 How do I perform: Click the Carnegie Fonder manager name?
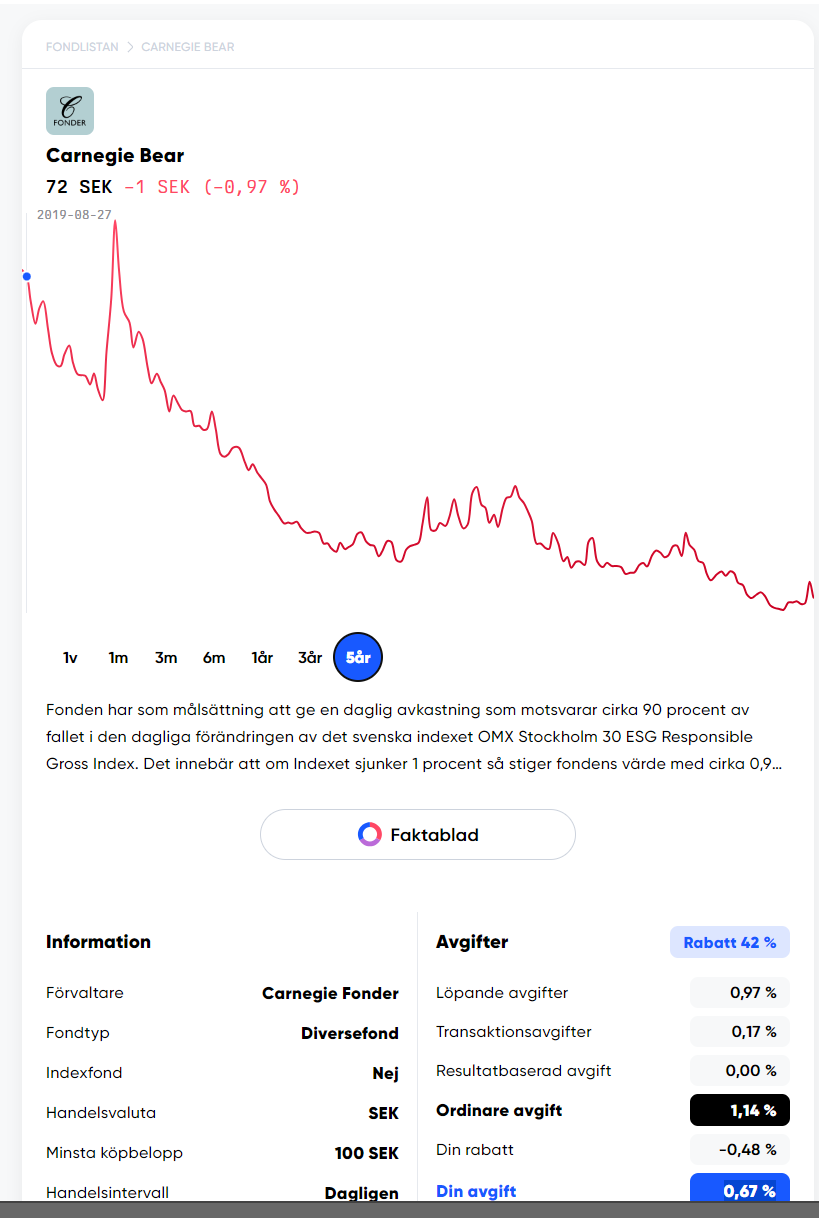coord(330,993)
